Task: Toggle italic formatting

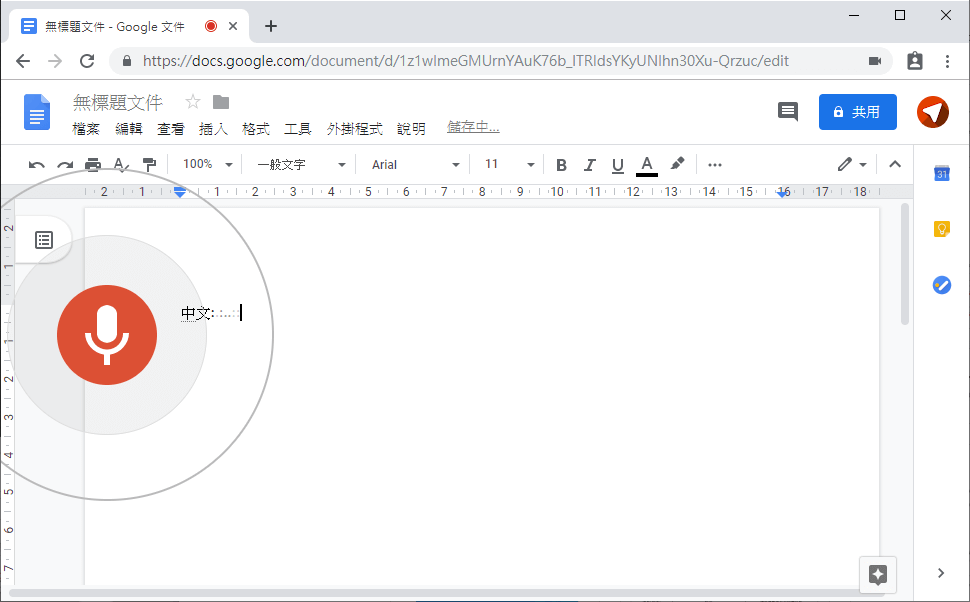Action: point(590,165)
